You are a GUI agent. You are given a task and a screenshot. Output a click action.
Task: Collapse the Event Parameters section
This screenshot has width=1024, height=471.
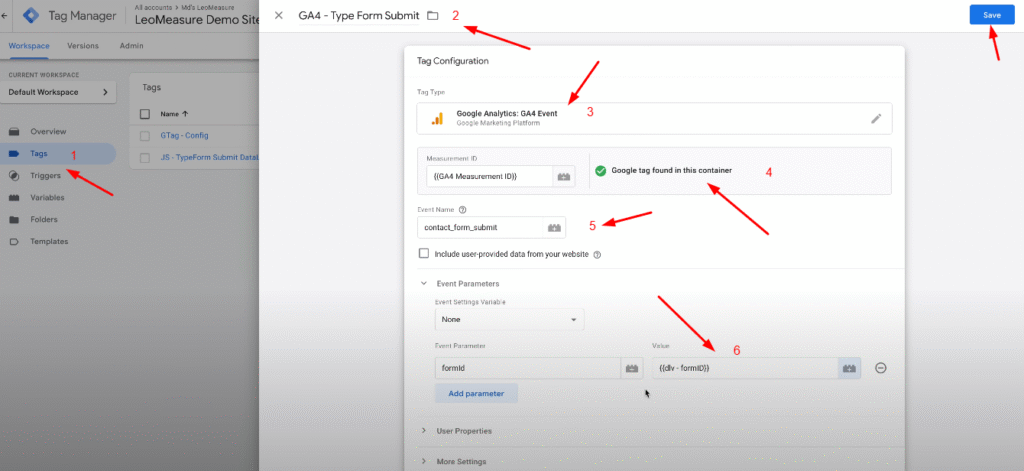tap(423, 284)
